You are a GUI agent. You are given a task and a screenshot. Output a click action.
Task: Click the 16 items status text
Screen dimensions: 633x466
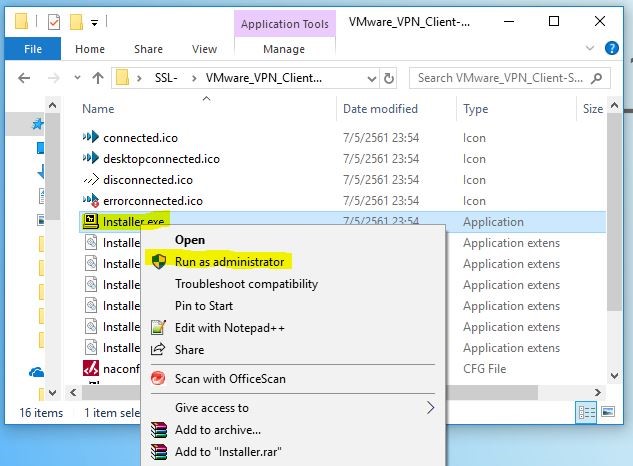tap(41, 413)
